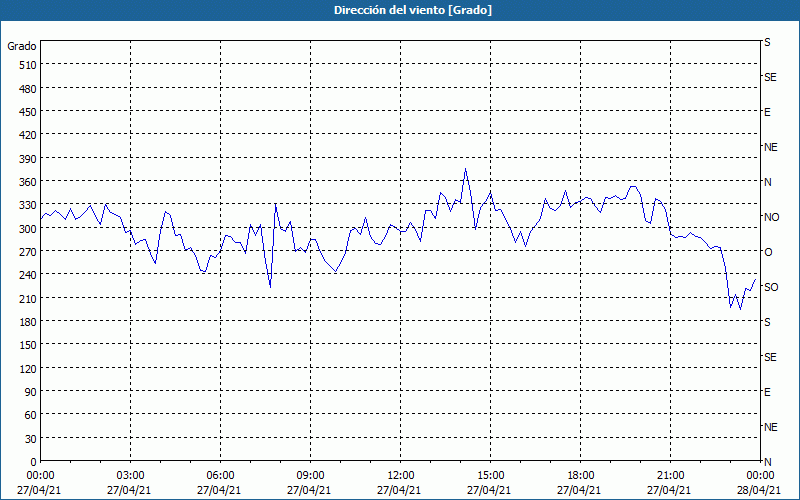Click the 210 degree axis label
Image resolution: width=800 pixels, height=500 pixels.
pos(28,298)
